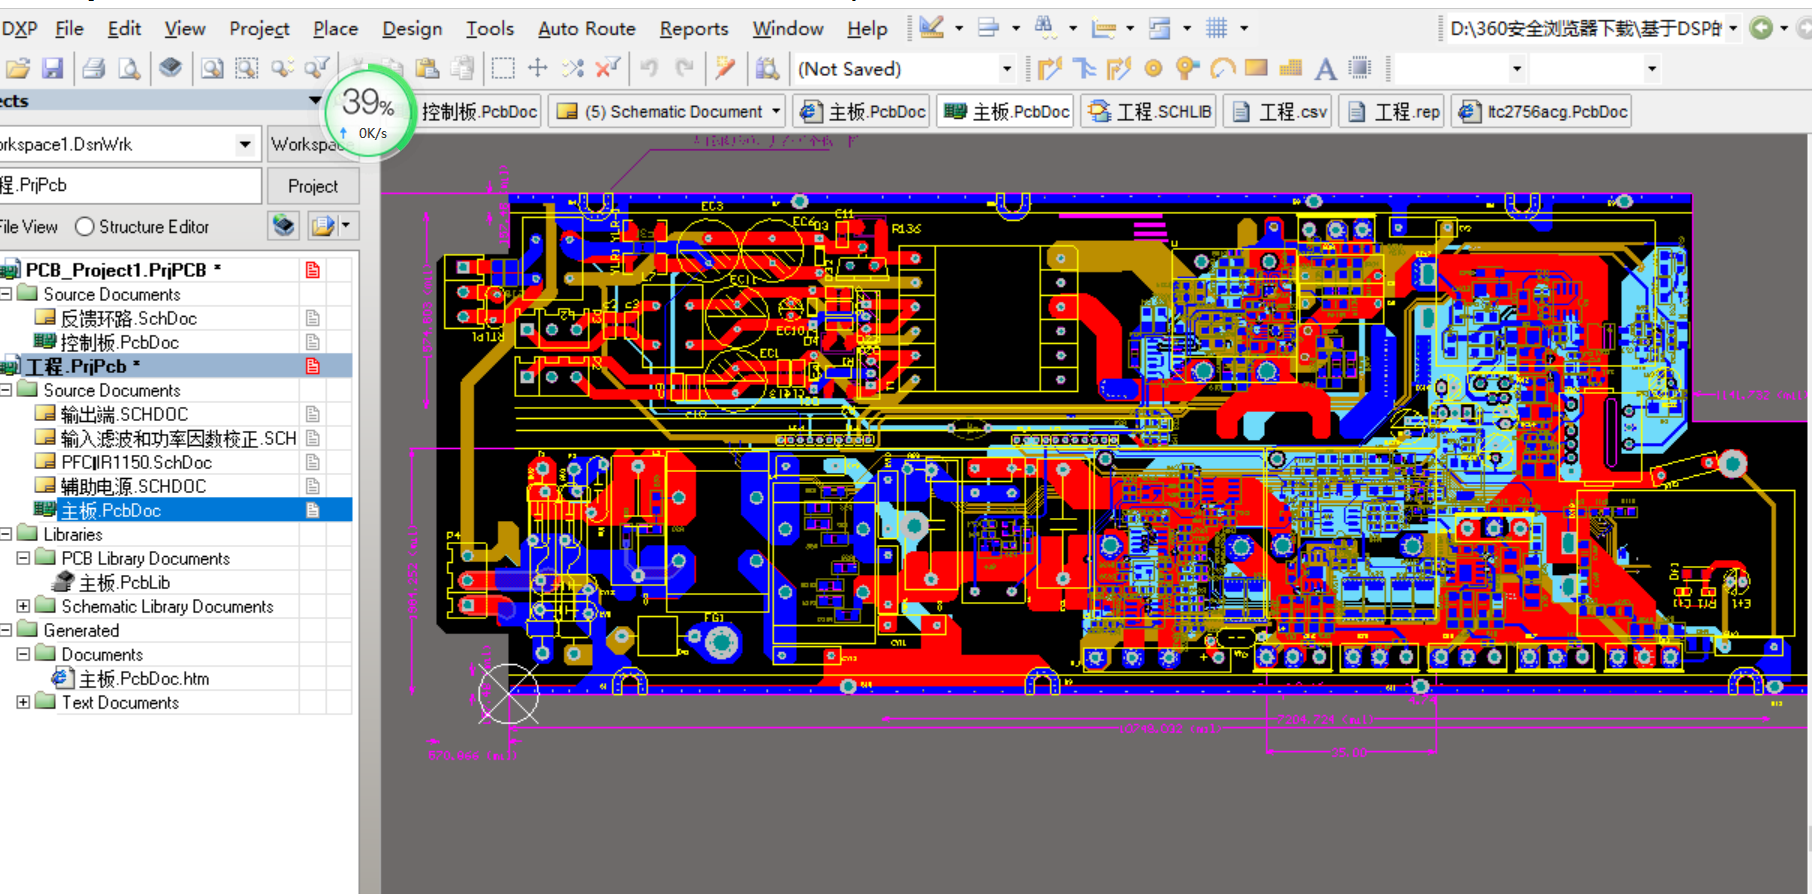Image resolution: width=1812 pixels, height=894 pixels.
Task: Select 输出端.SCHDOC in the project tree
Action: (124, 414)
